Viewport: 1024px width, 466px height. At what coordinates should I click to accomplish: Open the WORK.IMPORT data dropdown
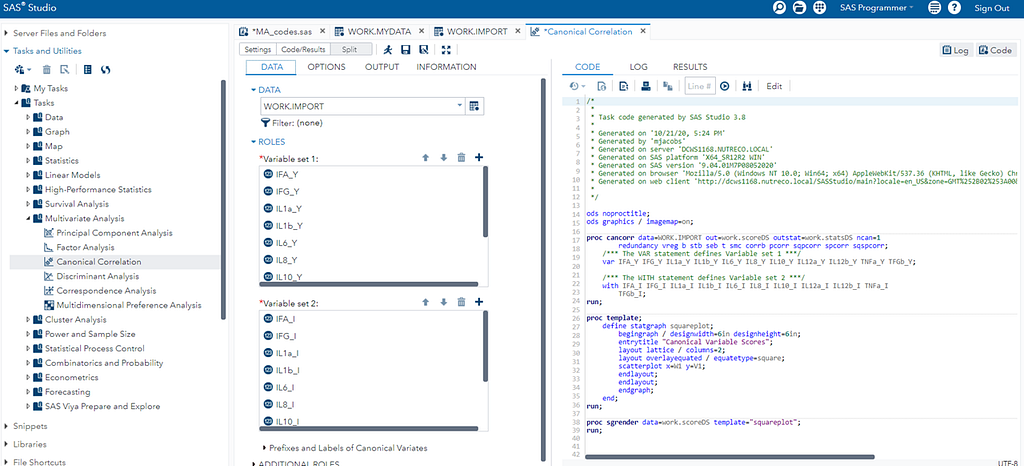[x=459, y=105]
